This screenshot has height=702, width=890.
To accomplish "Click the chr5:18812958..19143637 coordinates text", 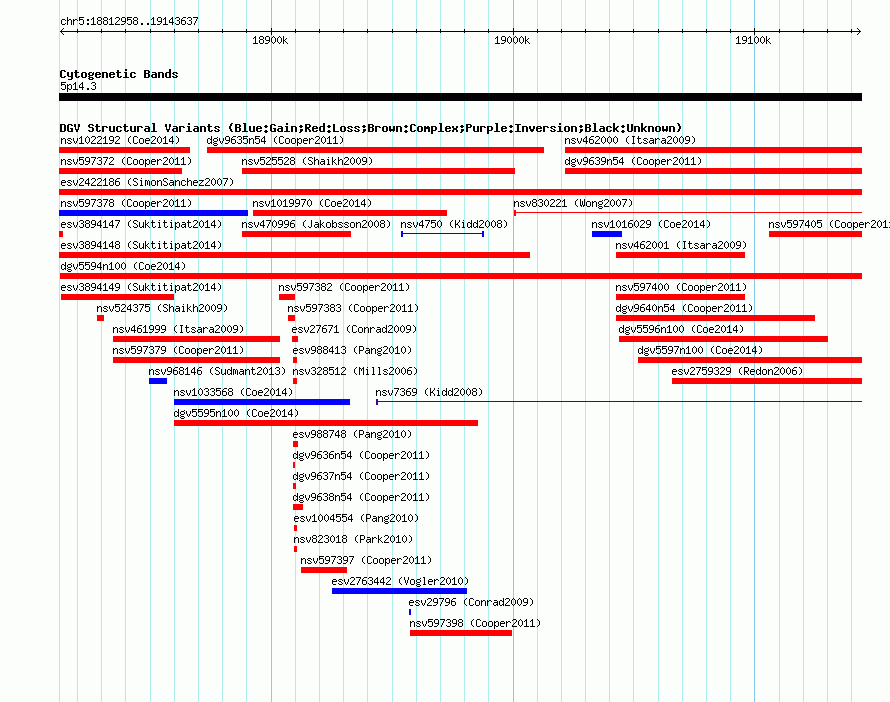I will click(x=129, y=21).
